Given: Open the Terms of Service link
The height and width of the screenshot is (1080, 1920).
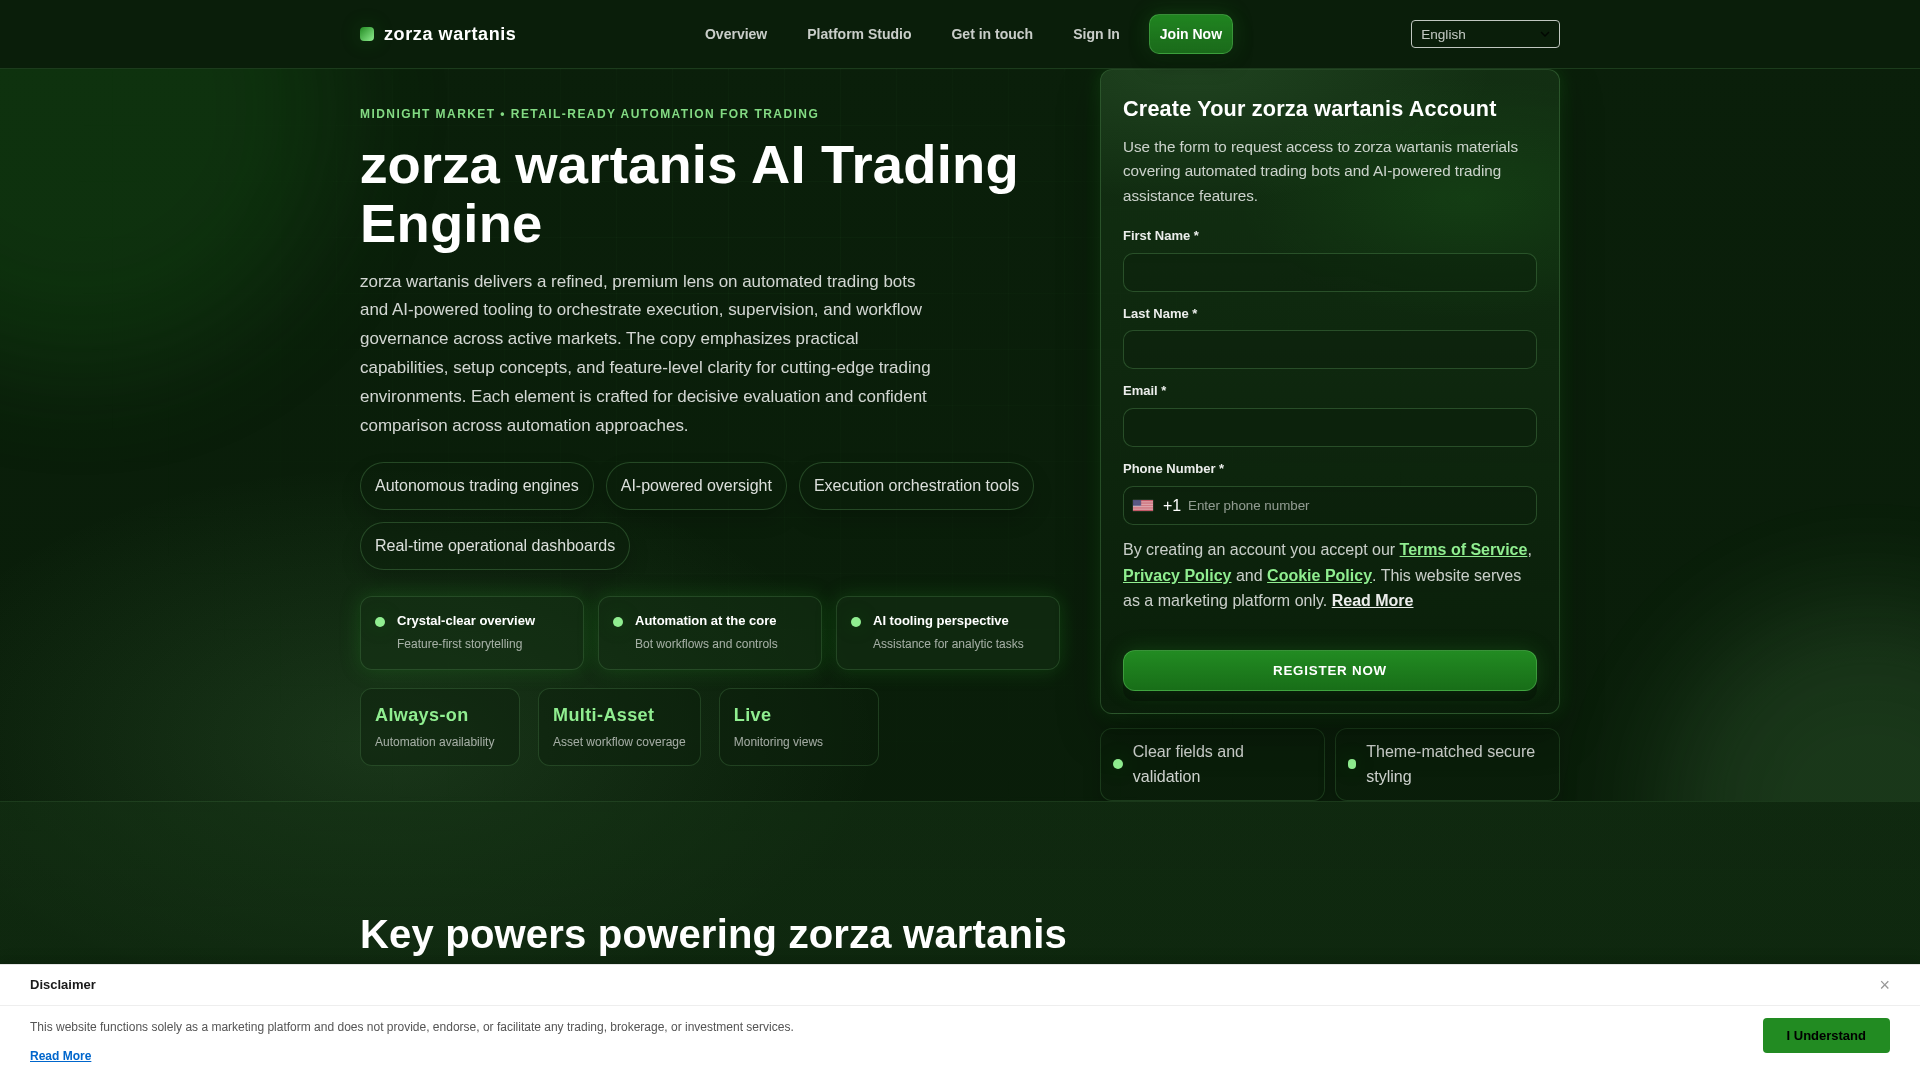Looking at the screenshot, I should pyautogui.click(x=1463, y=550).
